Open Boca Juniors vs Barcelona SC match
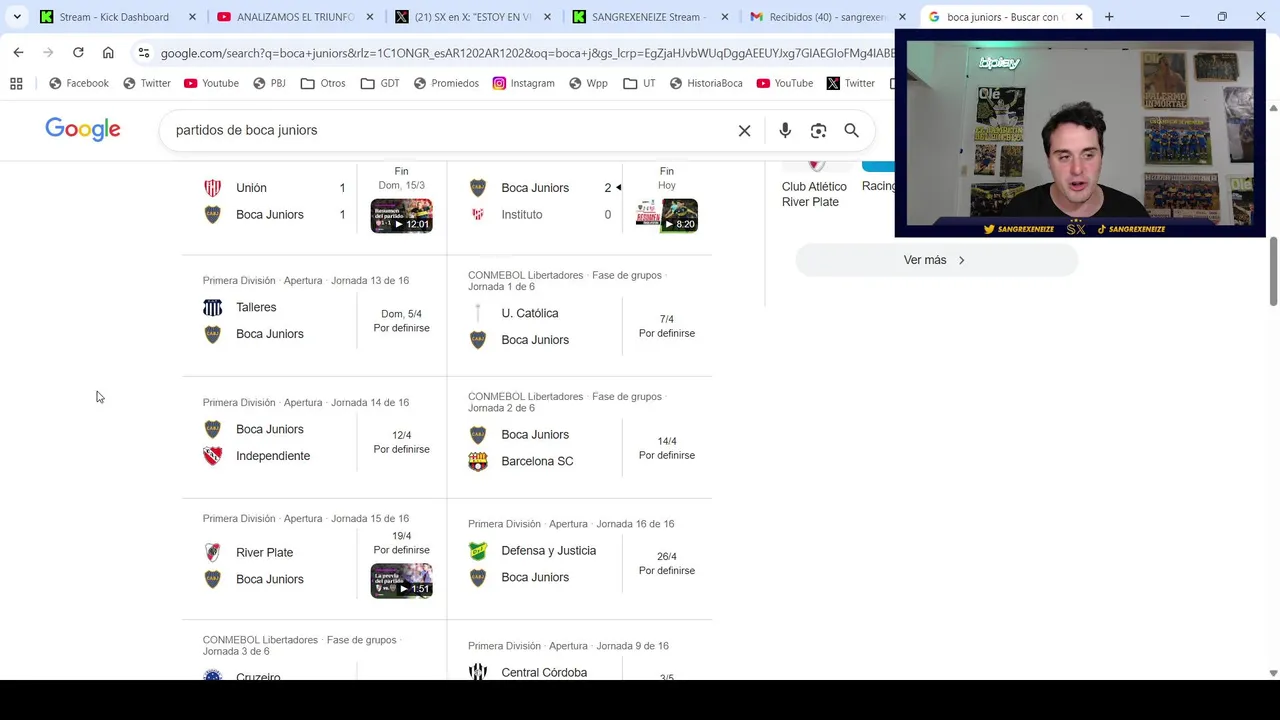 pyautogui.click(x=580, y=437)
